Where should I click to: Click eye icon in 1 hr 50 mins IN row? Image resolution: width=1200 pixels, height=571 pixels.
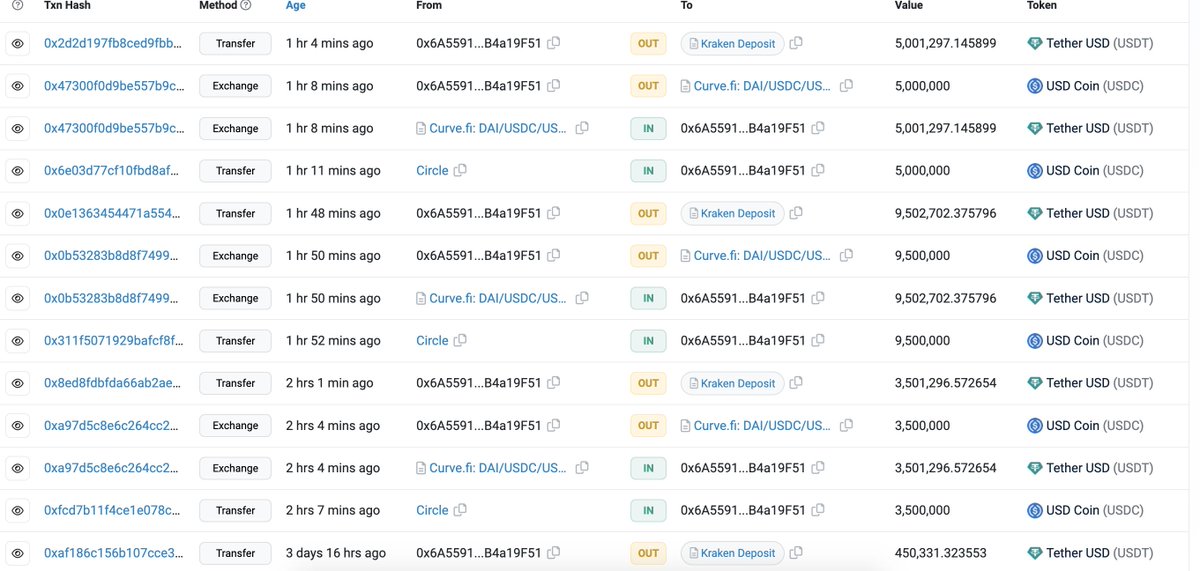coord(18,298)
